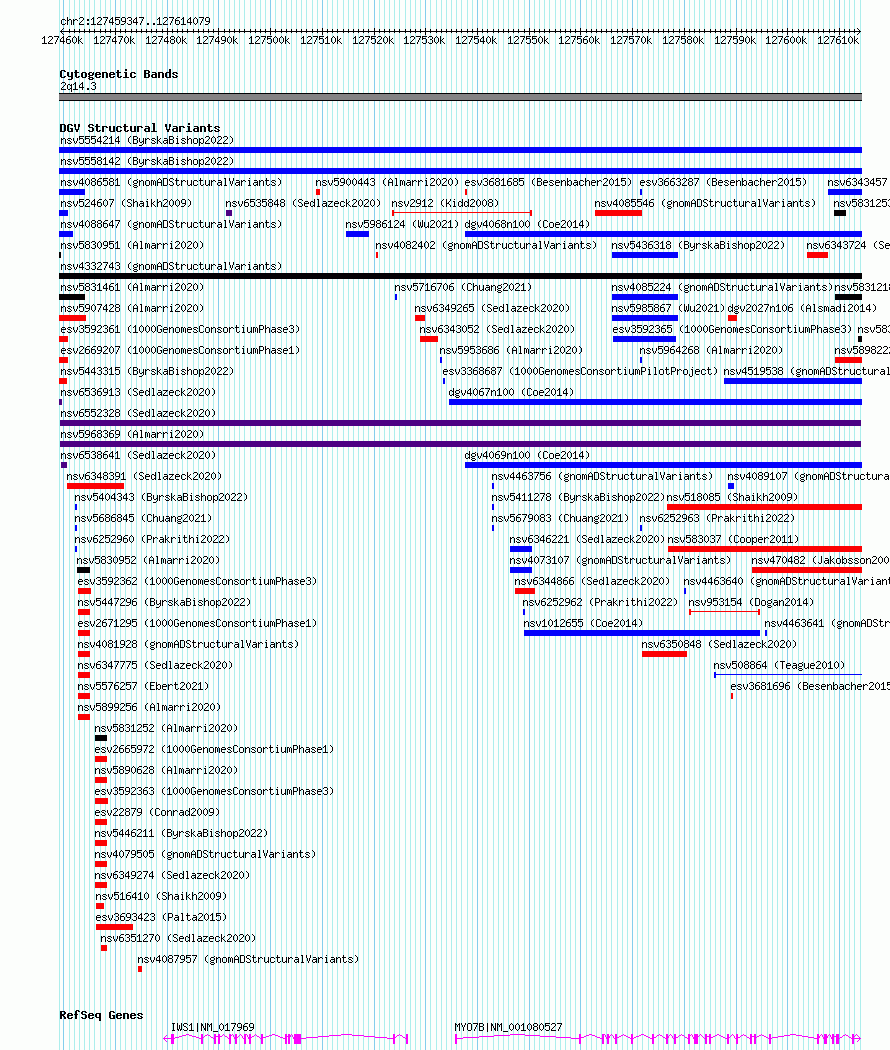The width and height of the screenshot is (890, 1050).
Task: Click the nsv5554214 (ByrskaBishop2022) variant label
Action: click(147, 141)
